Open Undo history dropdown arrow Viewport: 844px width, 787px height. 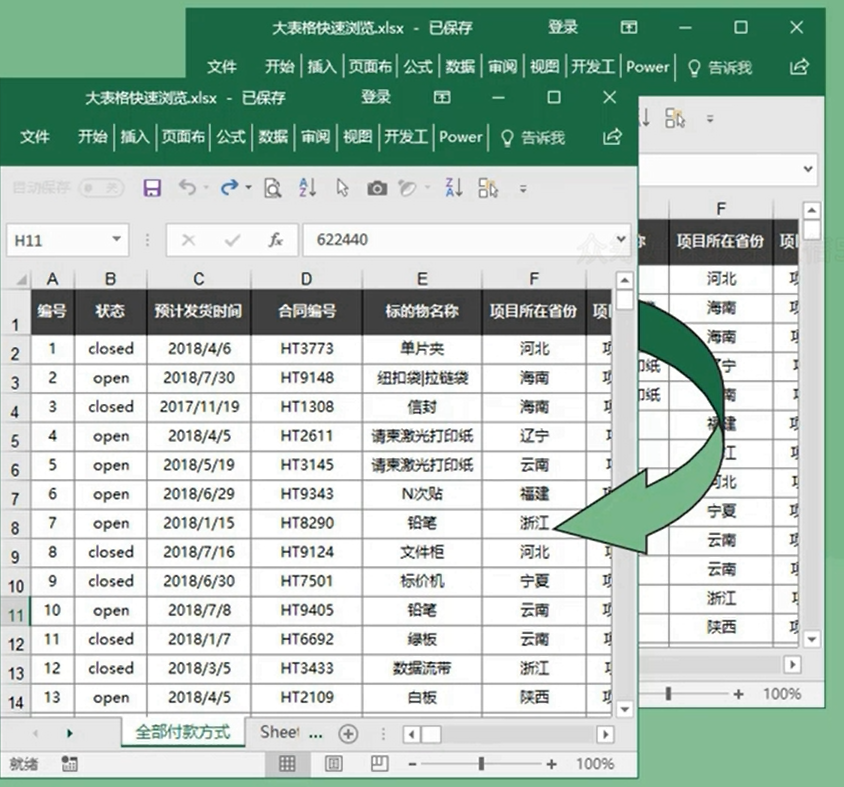coord(206,188)
